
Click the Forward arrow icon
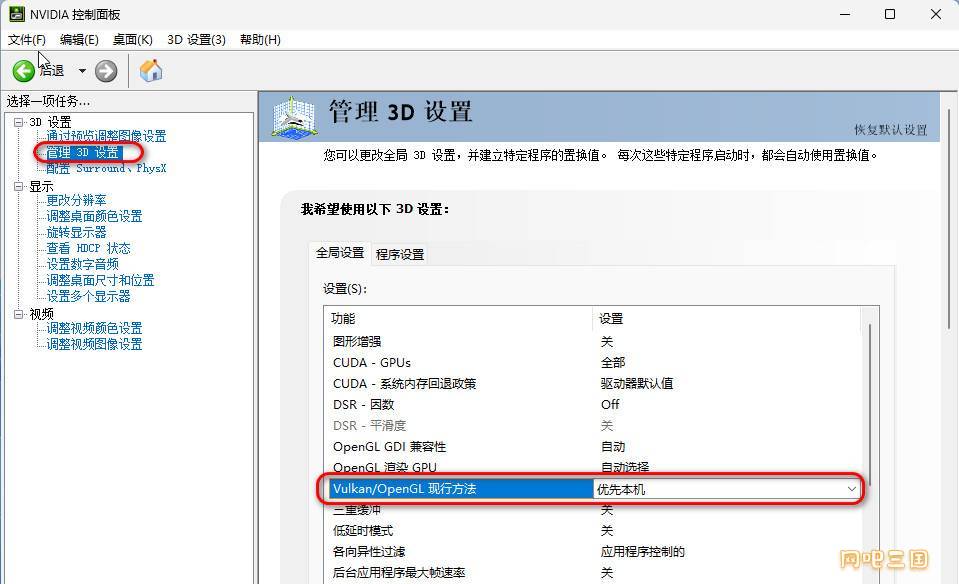[x=106, y=71]
